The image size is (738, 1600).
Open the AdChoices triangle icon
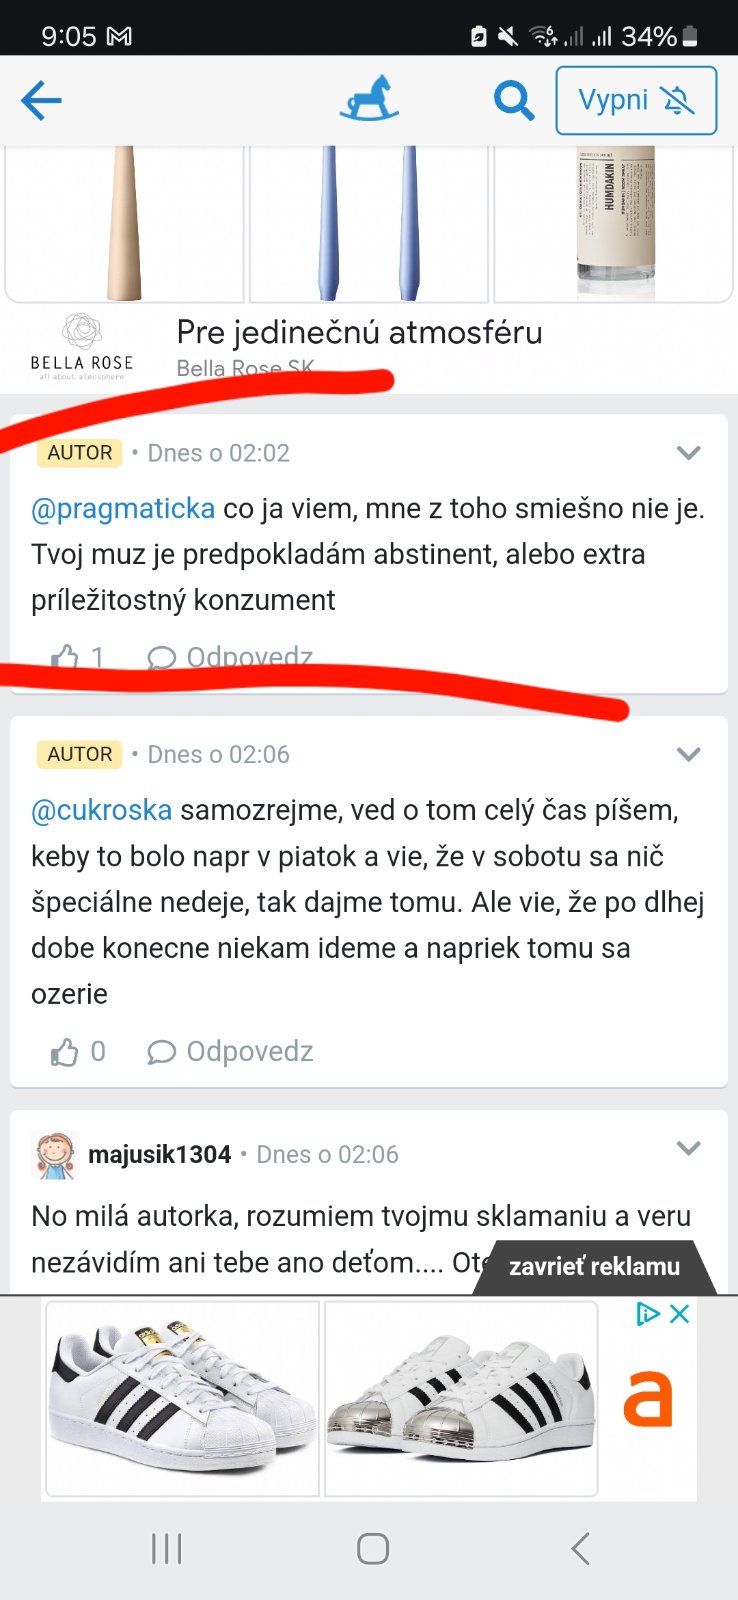[648, 1314]
